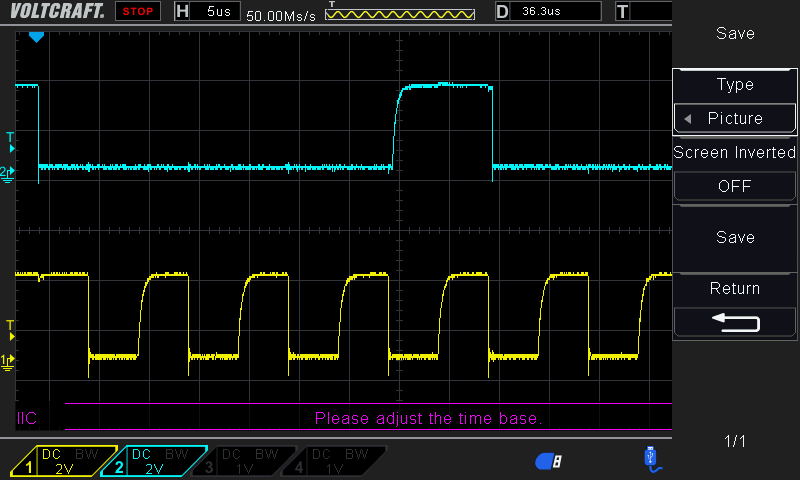800x480 pixels.
Task: Click the blue trigger position triangle marker
Action: coord(37,37)
